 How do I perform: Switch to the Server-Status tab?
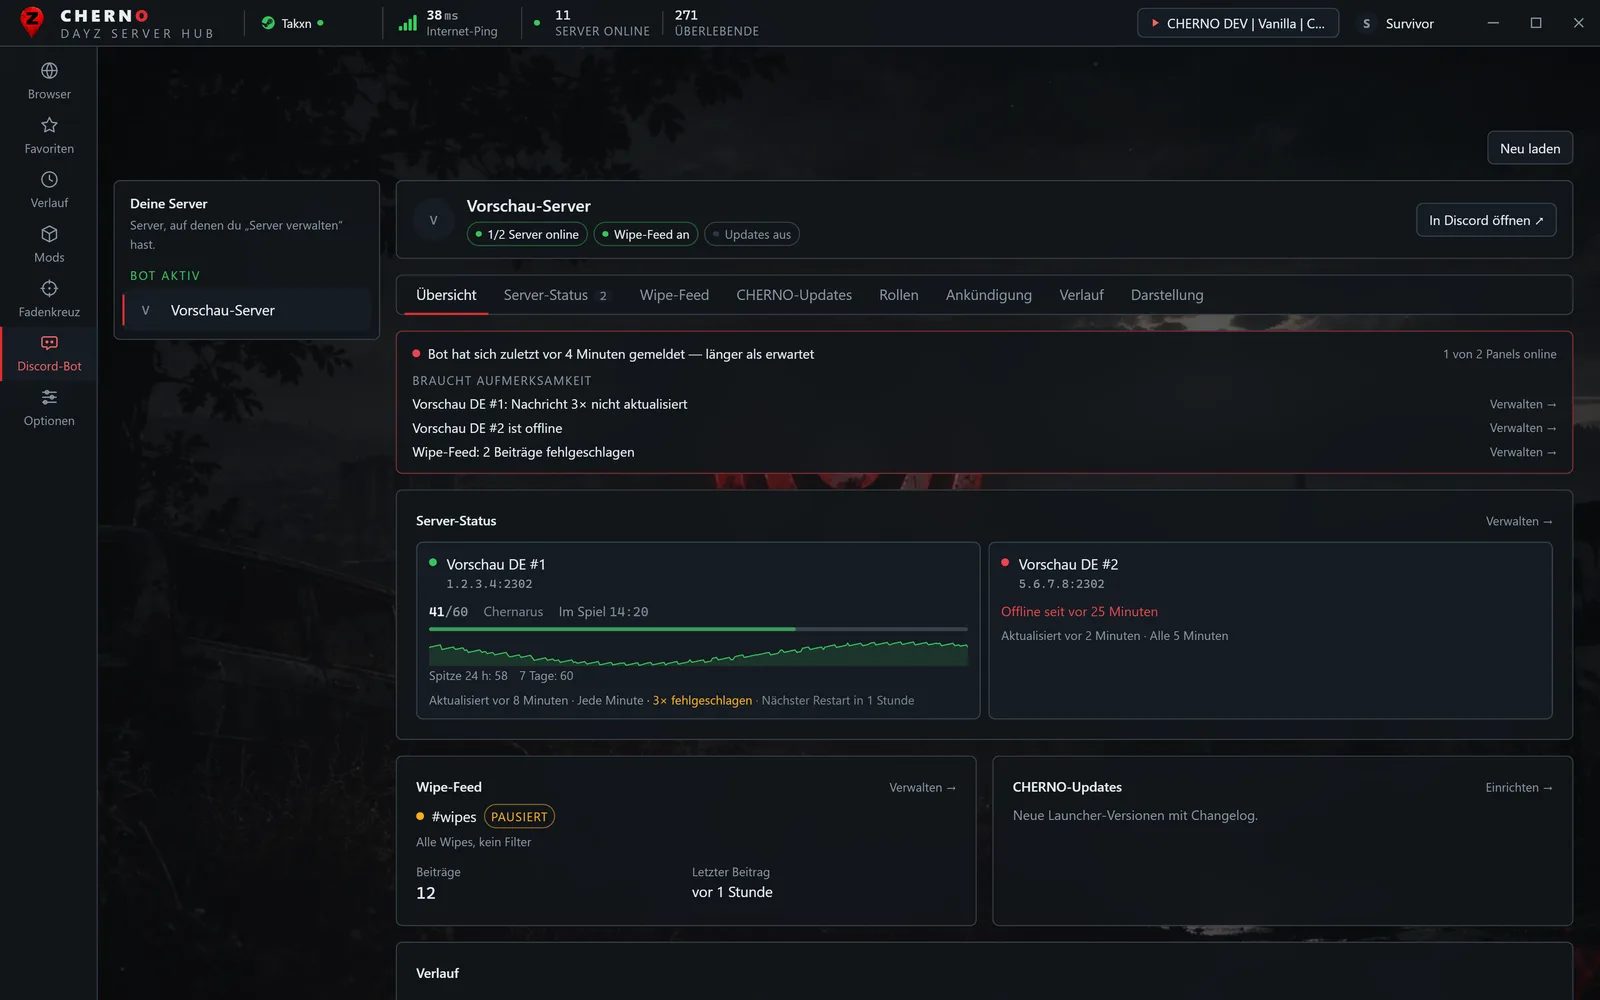click(x=555, y=295)
